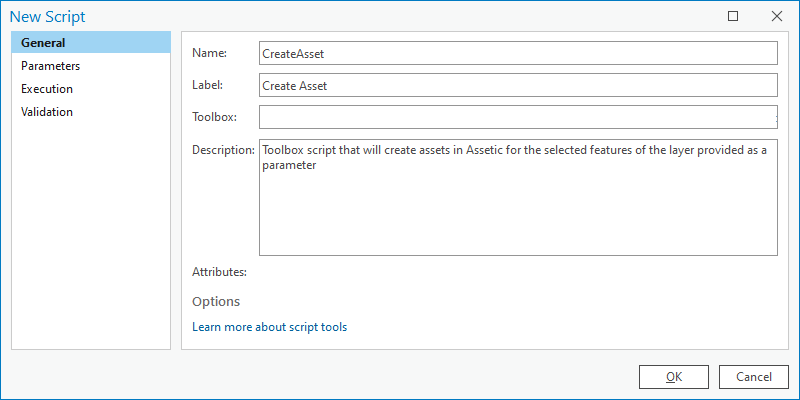Select the highlighted General page
The width and height of the screenshot is (800, 400).
tap(91, 43)
